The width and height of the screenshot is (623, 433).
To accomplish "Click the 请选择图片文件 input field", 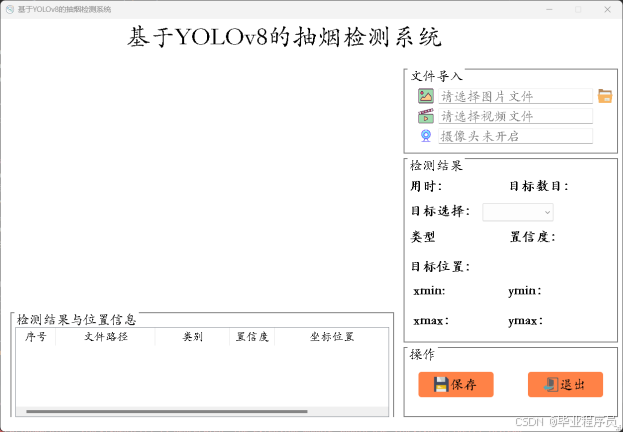I will point(515,96).
